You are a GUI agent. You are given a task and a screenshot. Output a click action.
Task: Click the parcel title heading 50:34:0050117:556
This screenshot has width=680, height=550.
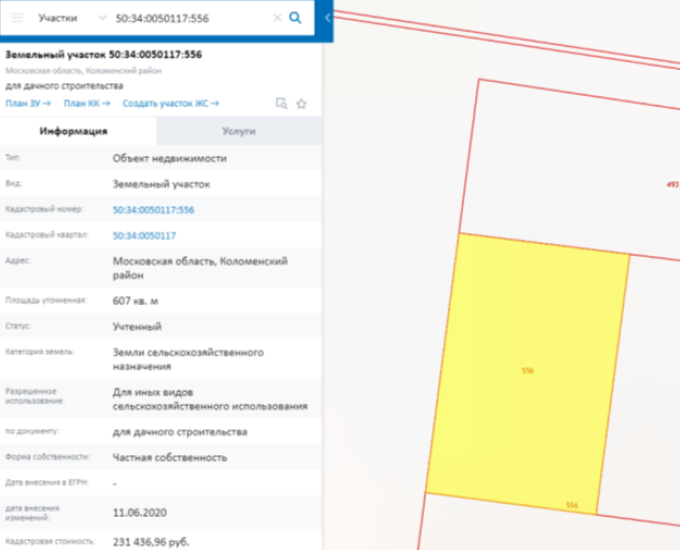pos(103,54)
